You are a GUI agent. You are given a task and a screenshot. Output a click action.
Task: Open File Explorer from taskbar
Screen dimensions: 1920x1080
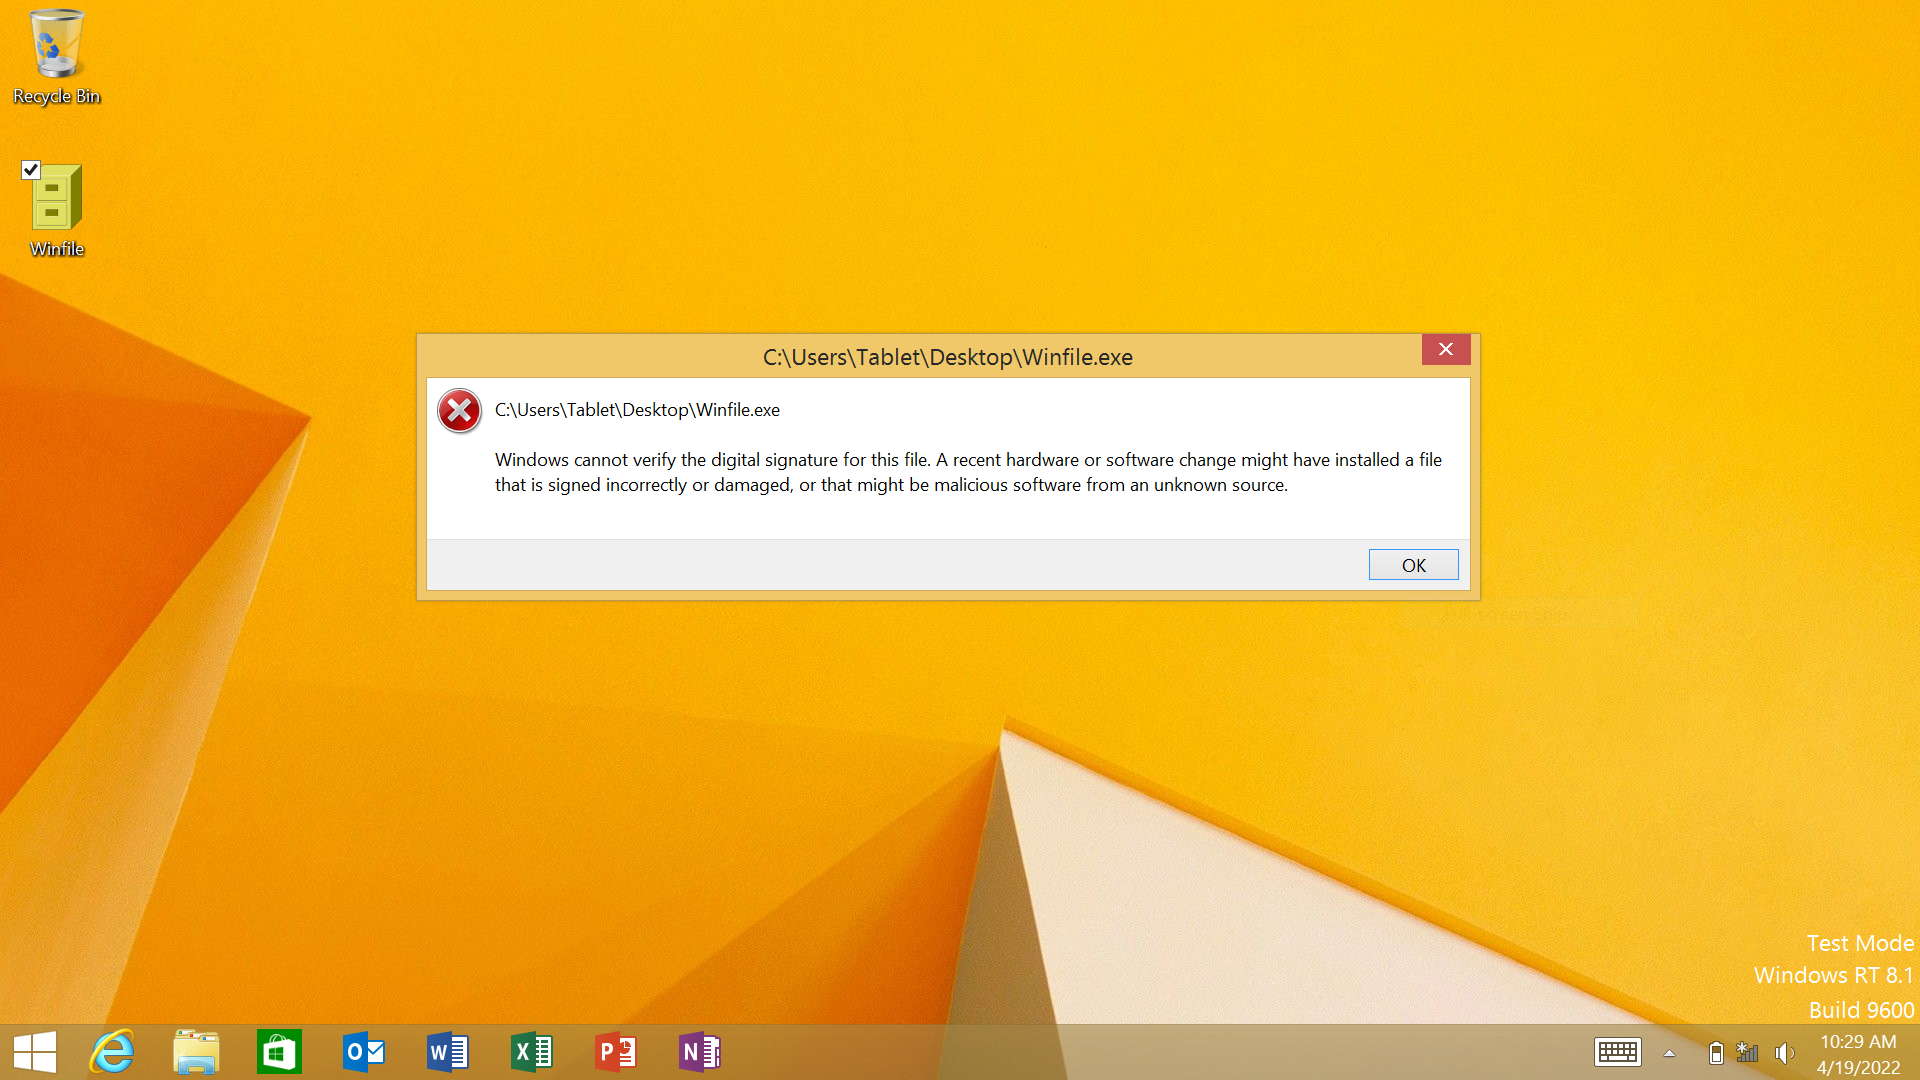[x=196, y=1052]
